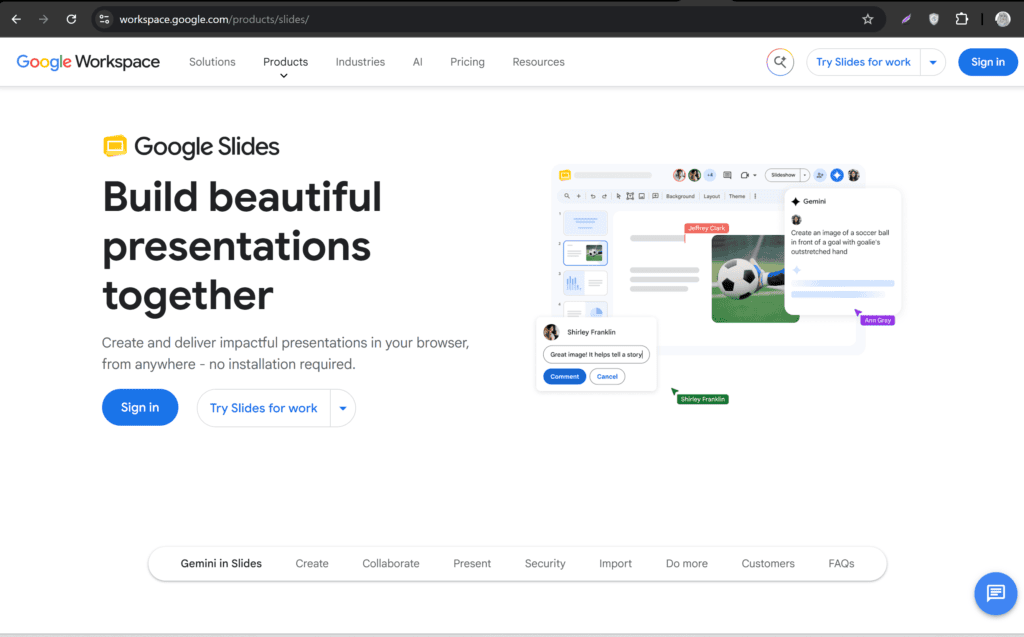Click hero Try Slides for work button

[263, 408]
